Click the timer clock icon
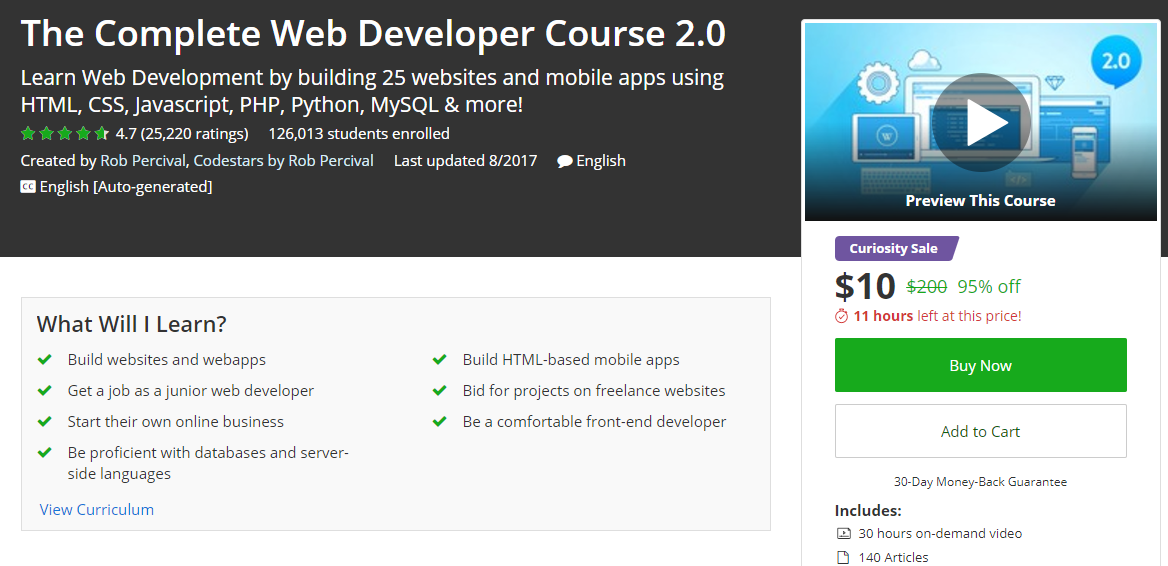This screenshot has width=1168, height=566. click(842, 316)
